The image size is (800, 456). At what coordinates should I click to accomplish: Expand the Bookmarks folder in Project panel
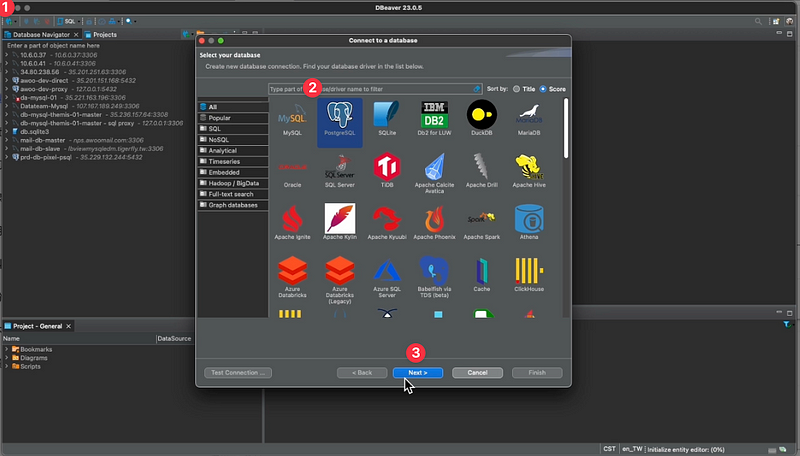(7, 349)
